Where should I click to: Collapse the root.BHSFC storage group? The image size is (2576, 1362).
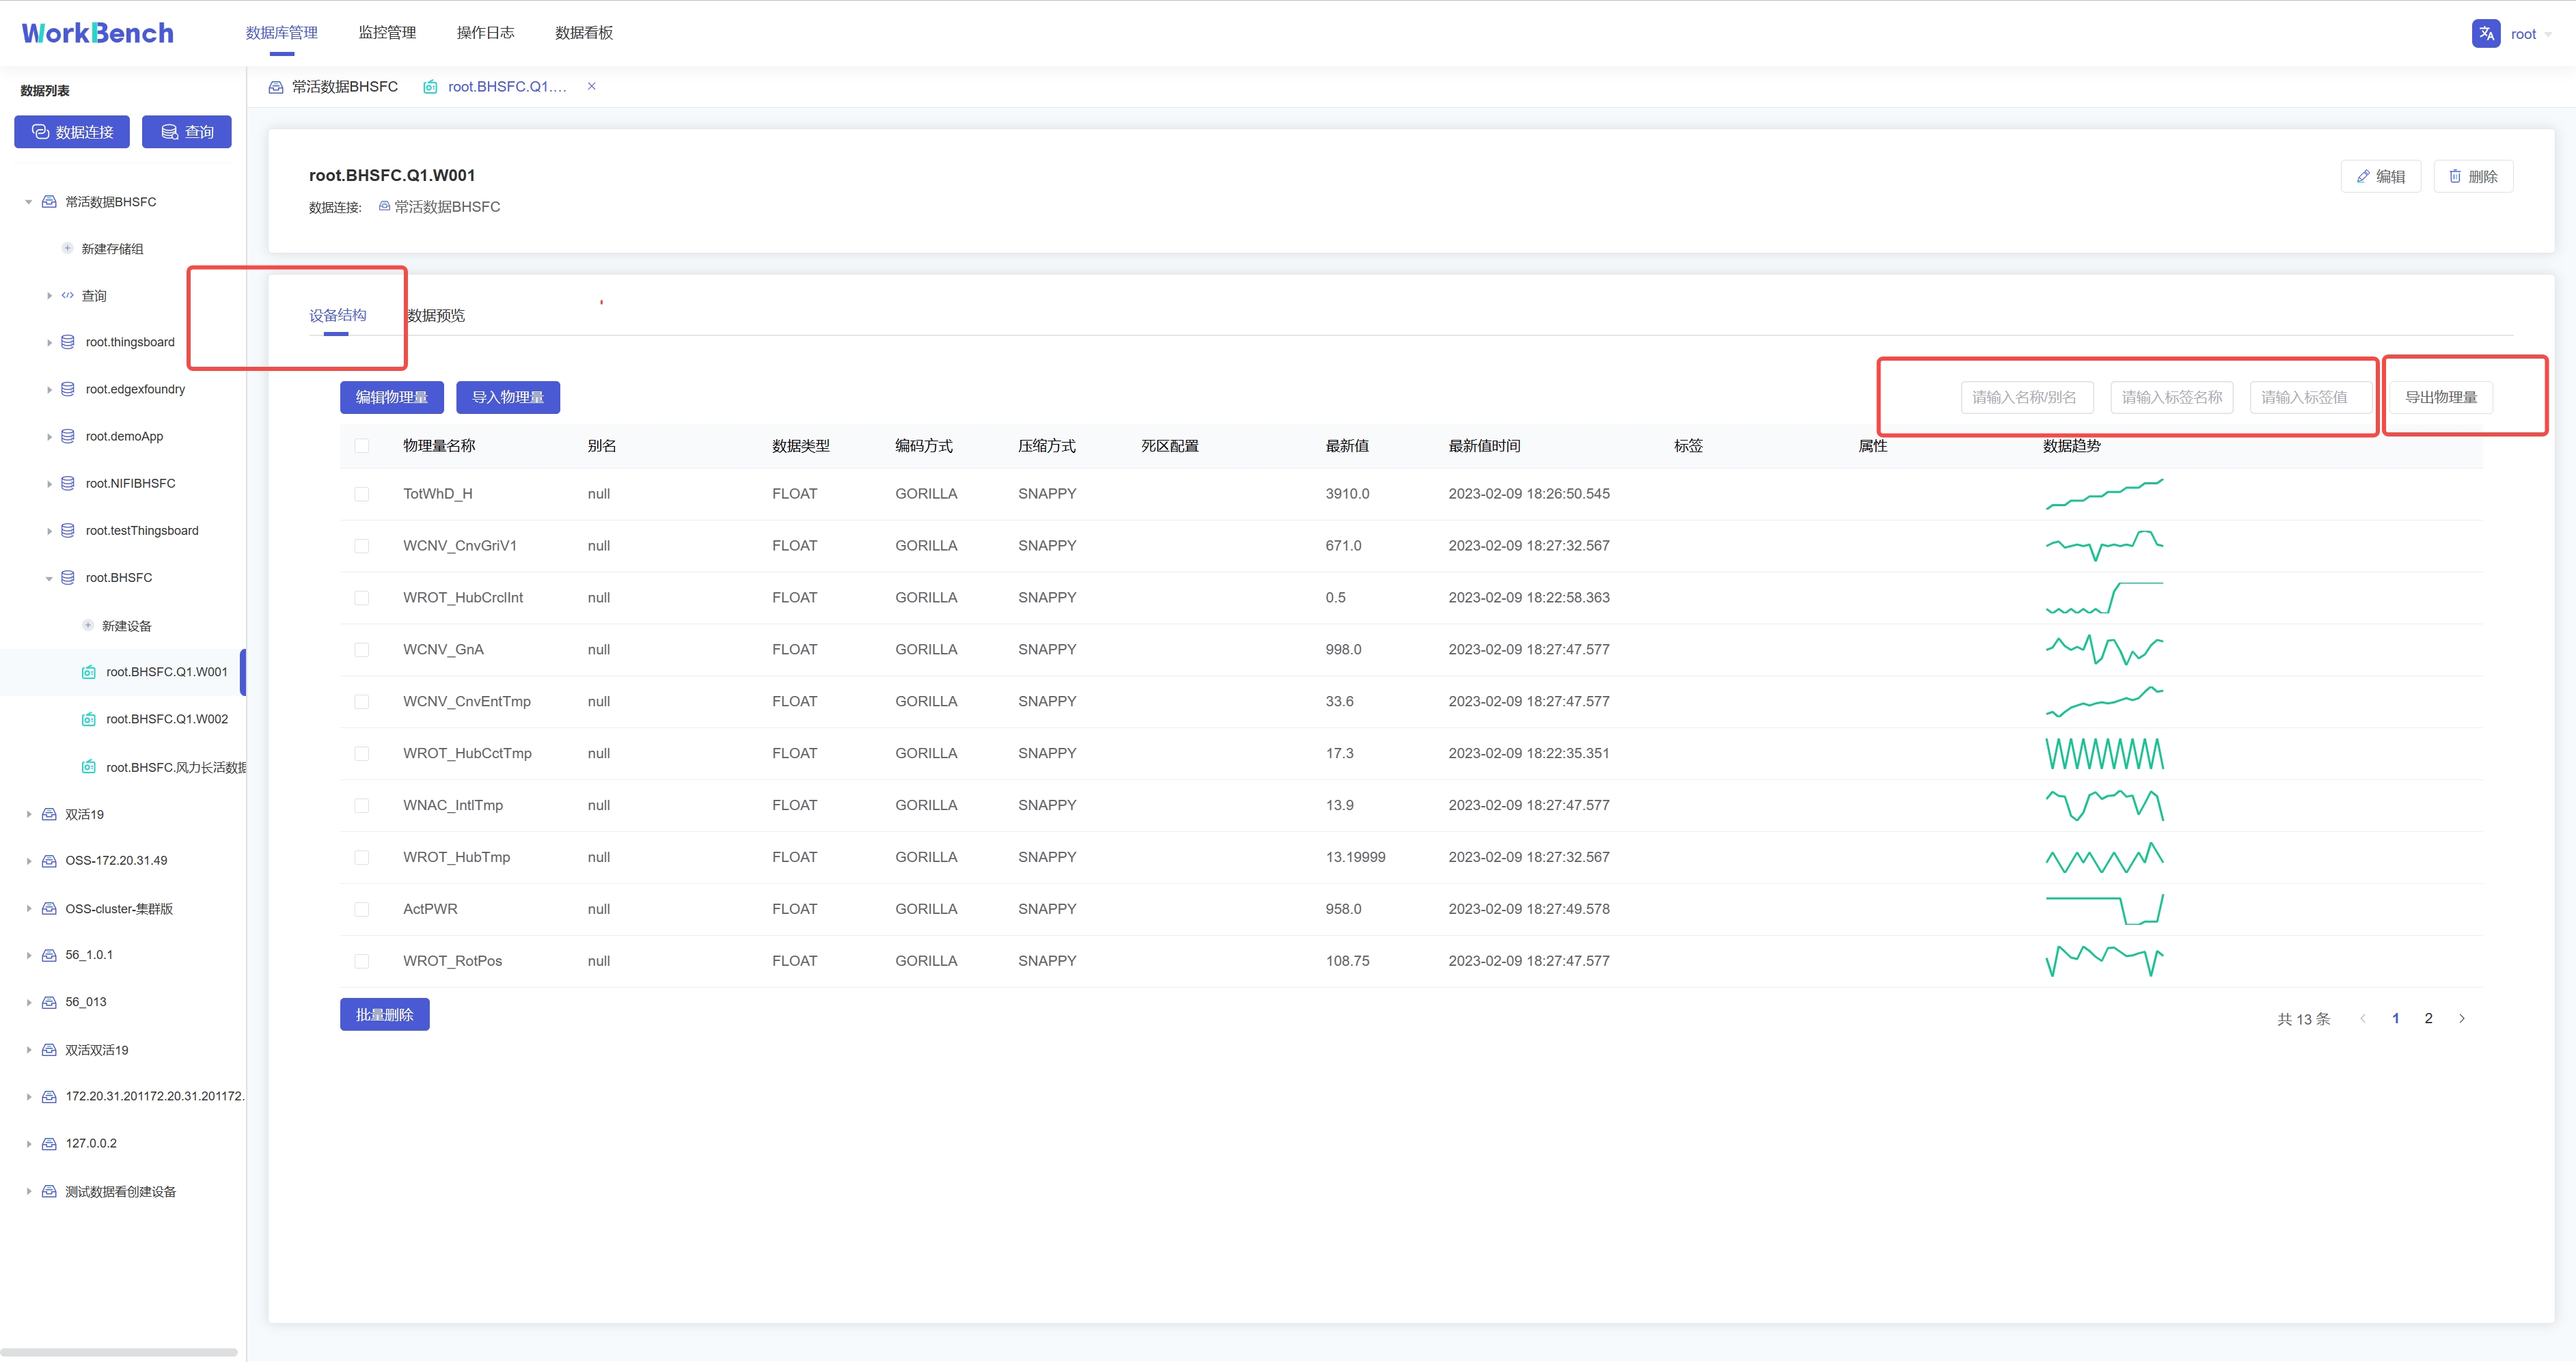49,578
